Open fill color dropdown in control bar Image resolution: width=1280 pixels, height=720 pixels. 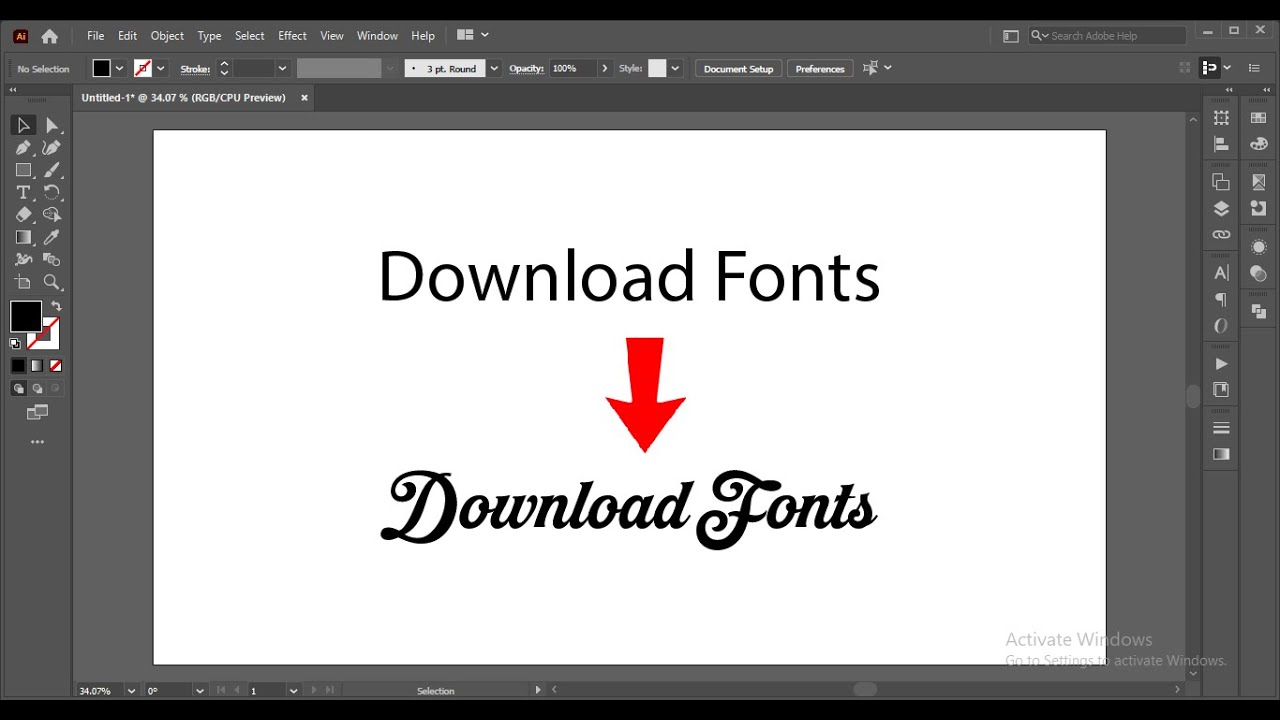point(120,69)
